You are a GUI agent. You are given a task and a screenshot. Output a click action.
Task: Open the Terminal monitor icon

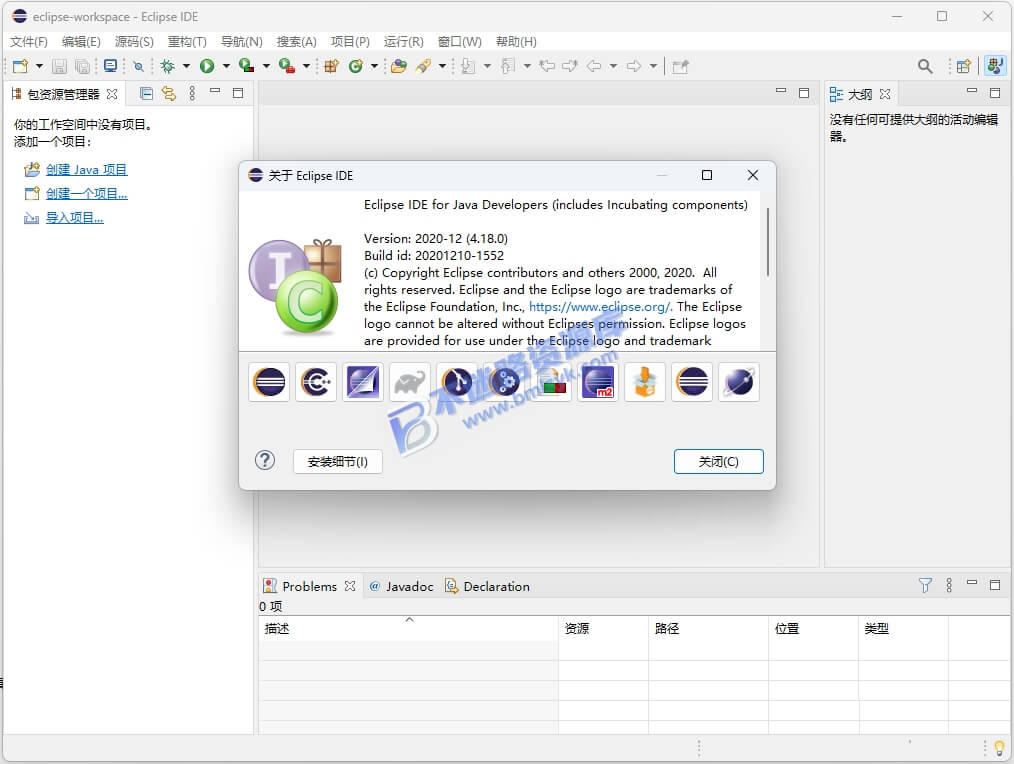tap(111, 66)
